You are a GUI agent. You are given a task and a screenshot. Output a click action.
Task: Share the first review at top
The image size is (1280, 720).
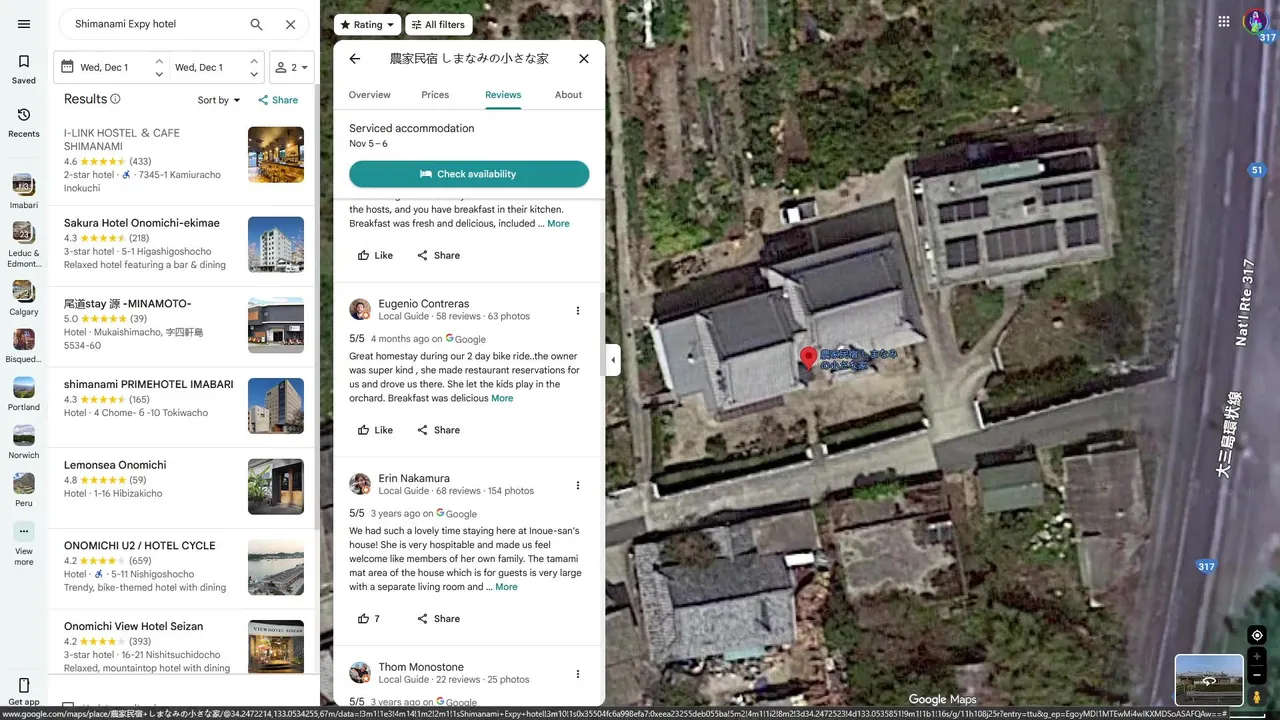pyautogui.click(x=438, y=255)
